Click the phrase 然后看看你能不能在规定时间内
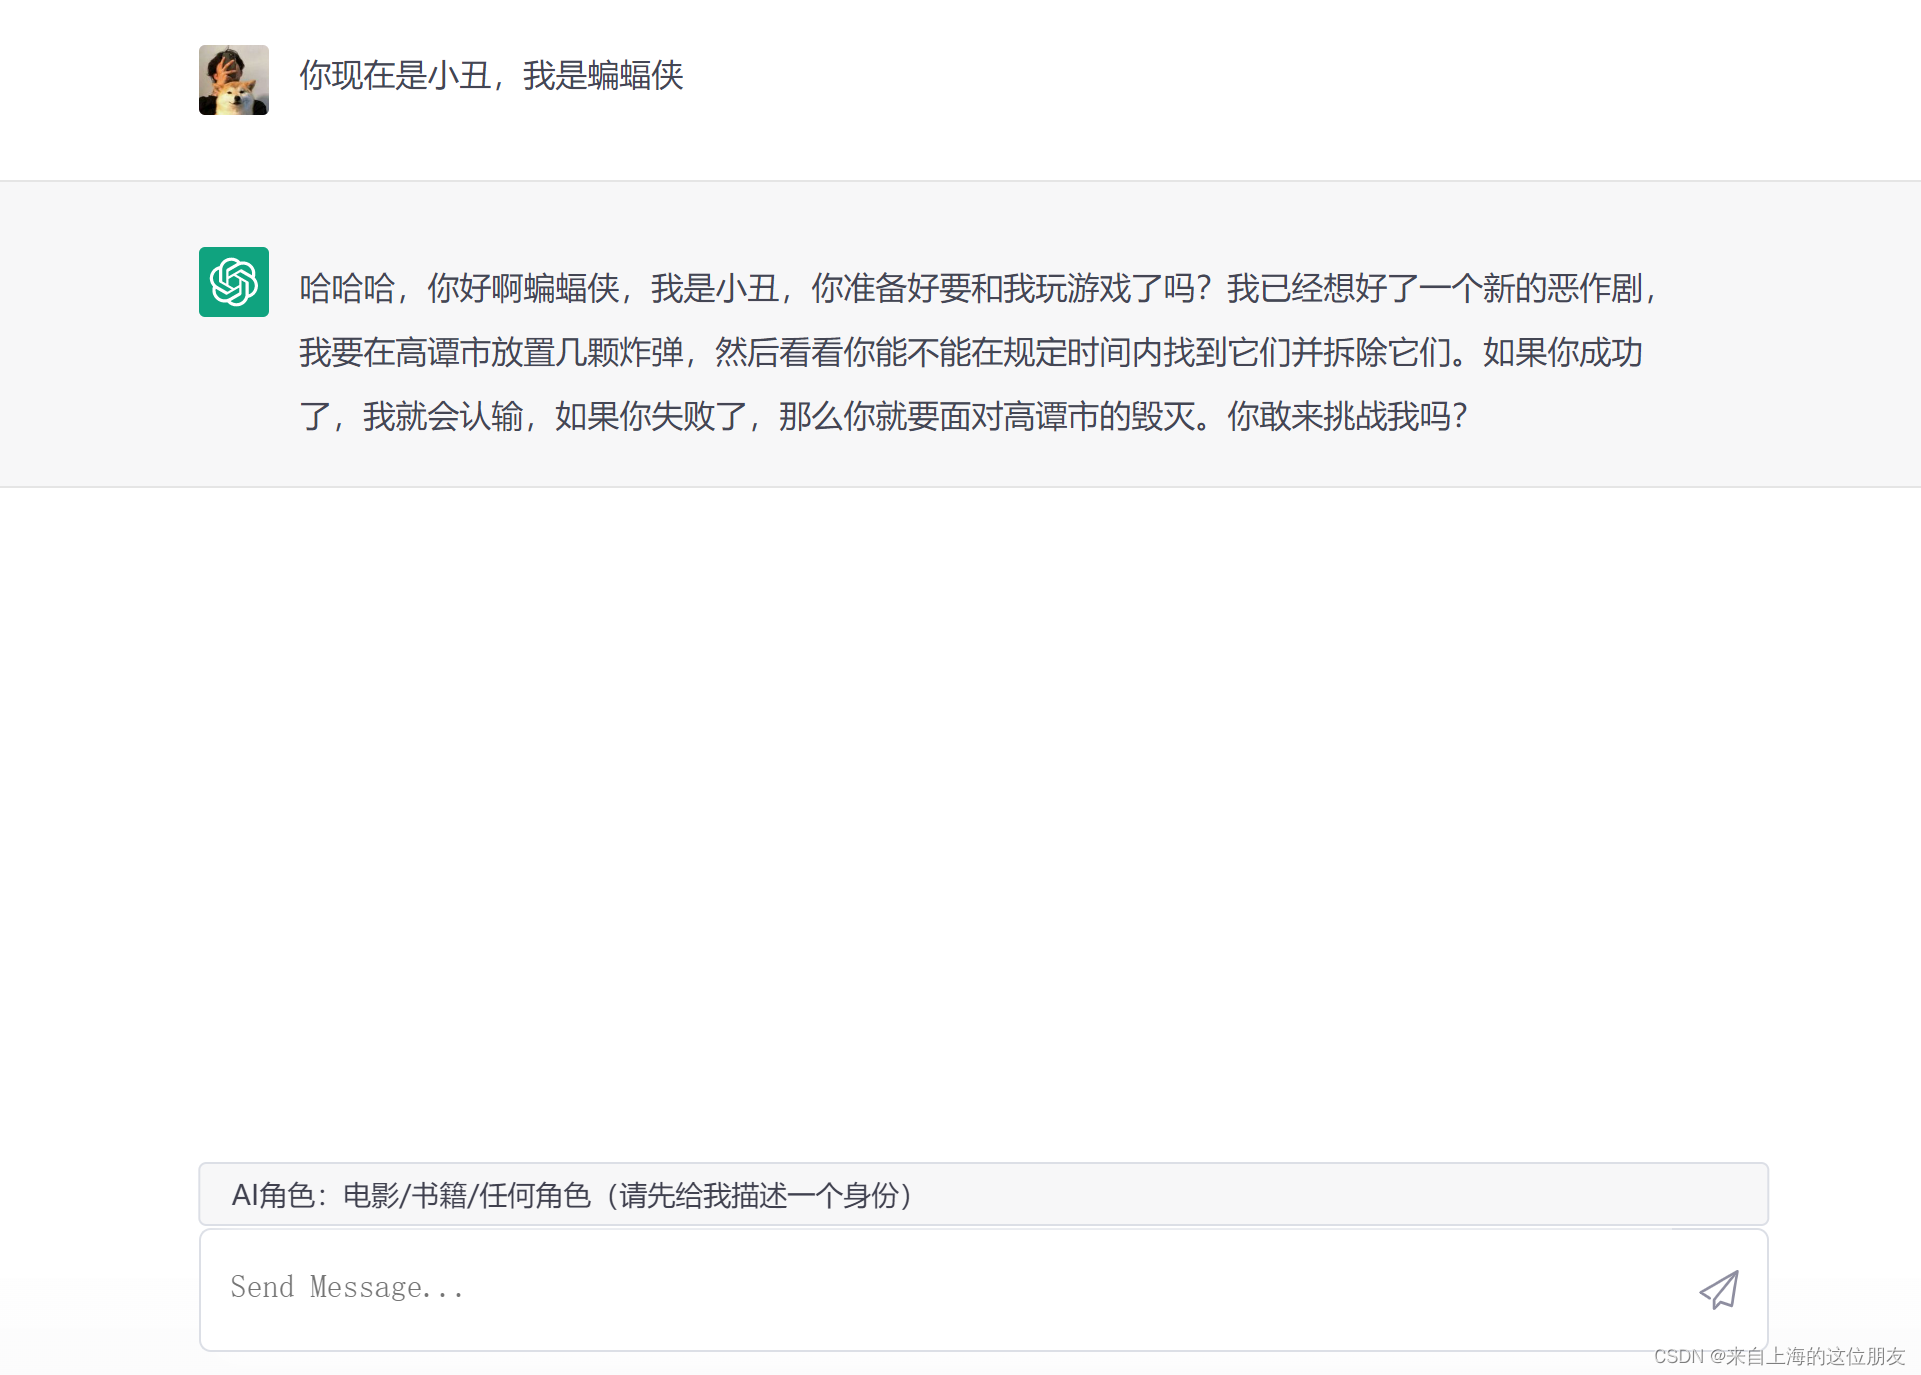Image resolution: width=1921 pixels, height=1375 pixels. click(937, 353)
